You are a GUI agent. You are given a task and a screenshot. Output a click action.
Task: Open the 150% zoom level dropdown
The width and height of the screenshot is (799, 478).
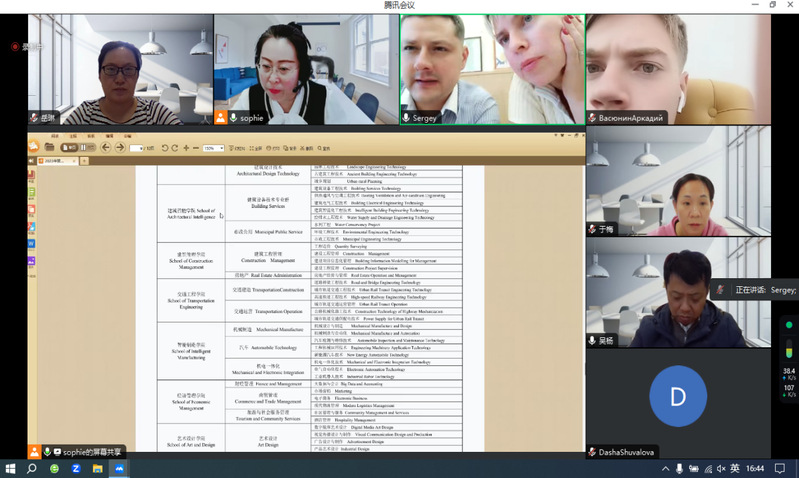(x=213, y=148)
